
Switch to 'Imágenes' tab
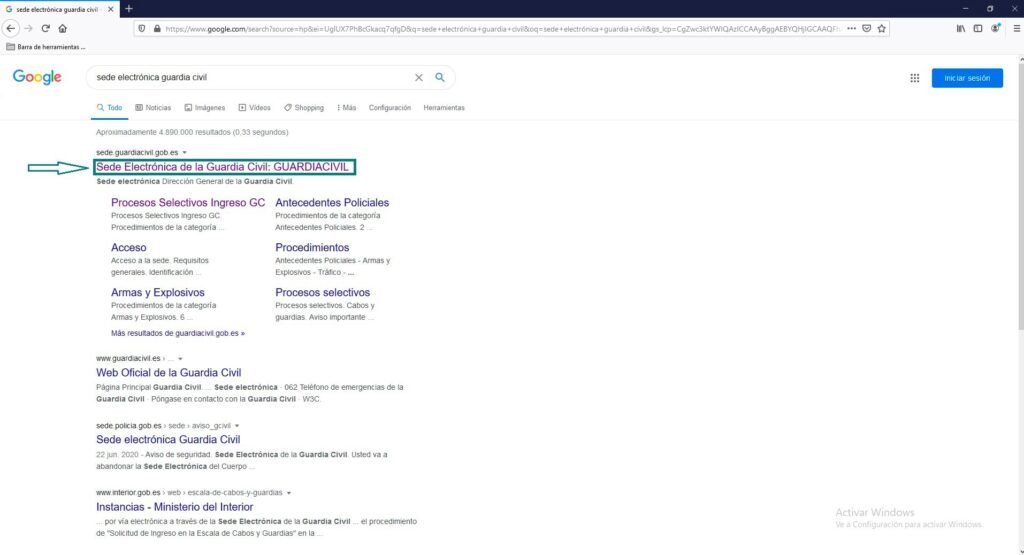pos(204,108)
